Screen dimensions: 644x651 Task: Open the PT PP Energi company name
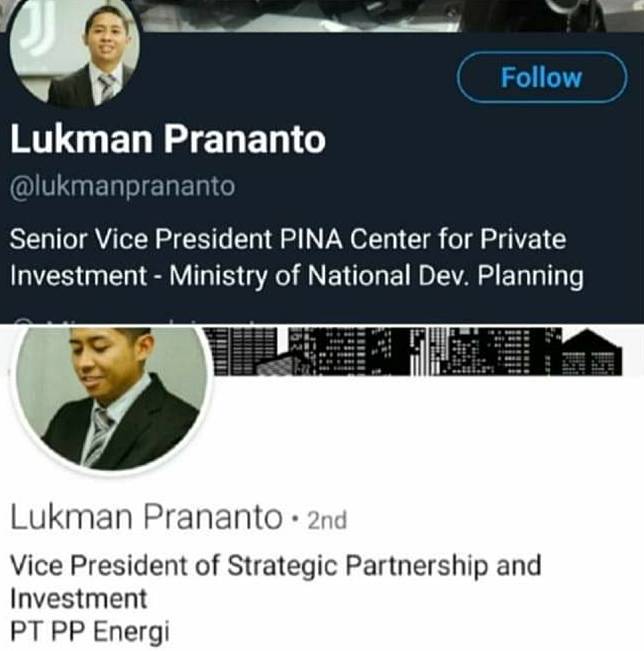(x=91, y=632)
